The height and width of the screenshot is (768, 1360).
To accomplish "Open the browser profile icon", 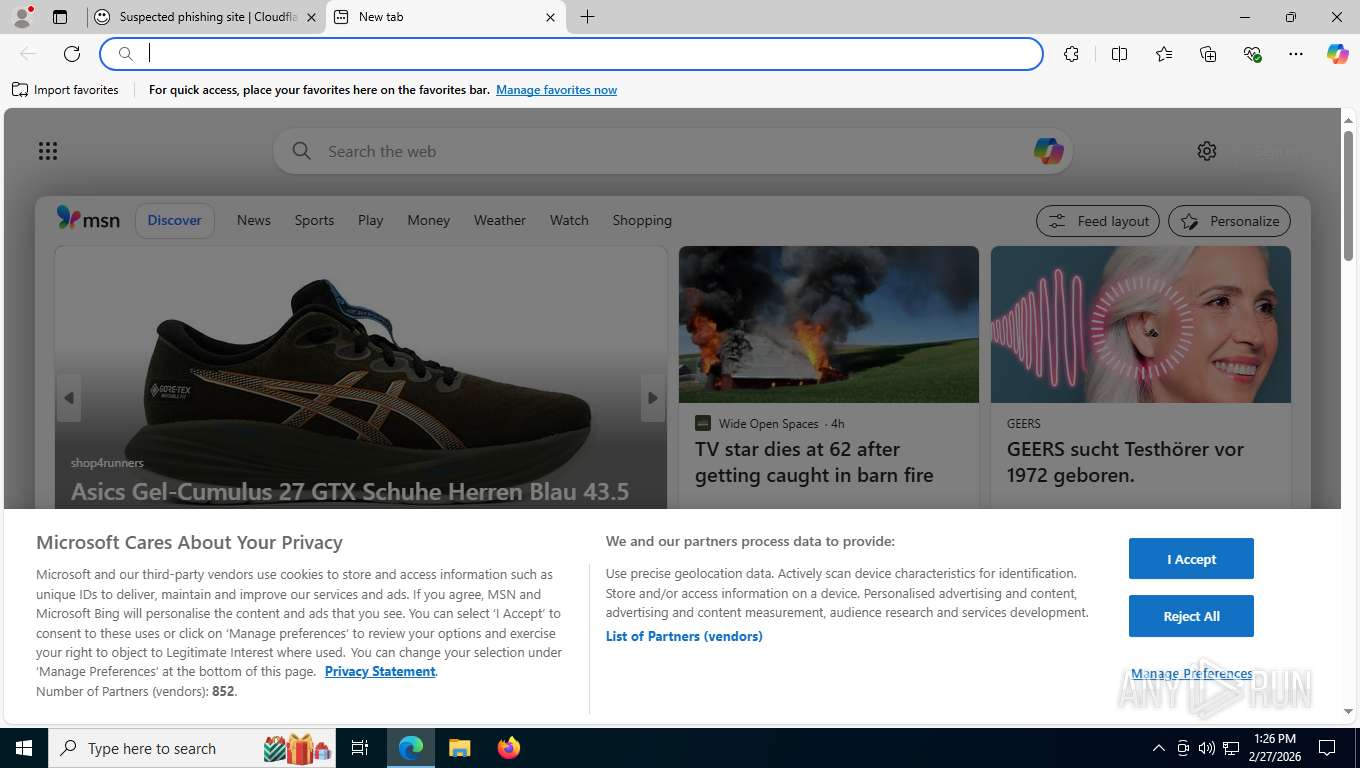I will (22, 17).
